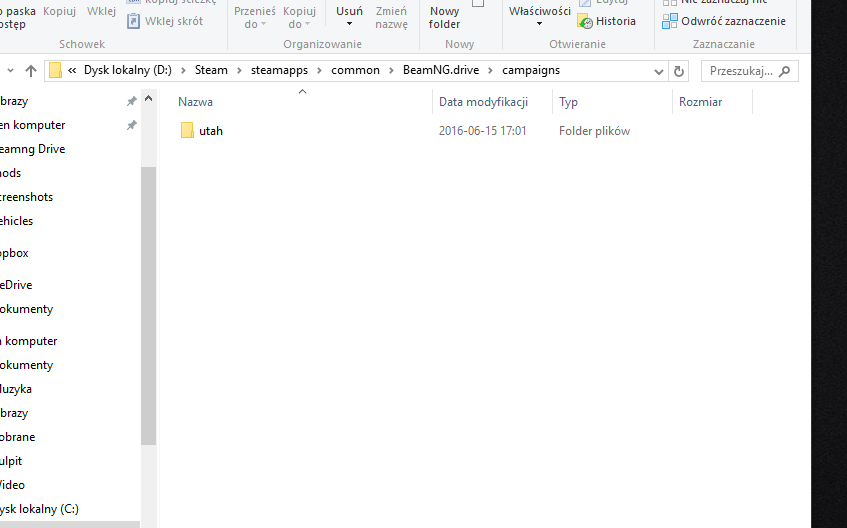847x528 pixels.
Task: Go up one folder level with up arrow
Action: coord(31,71)
